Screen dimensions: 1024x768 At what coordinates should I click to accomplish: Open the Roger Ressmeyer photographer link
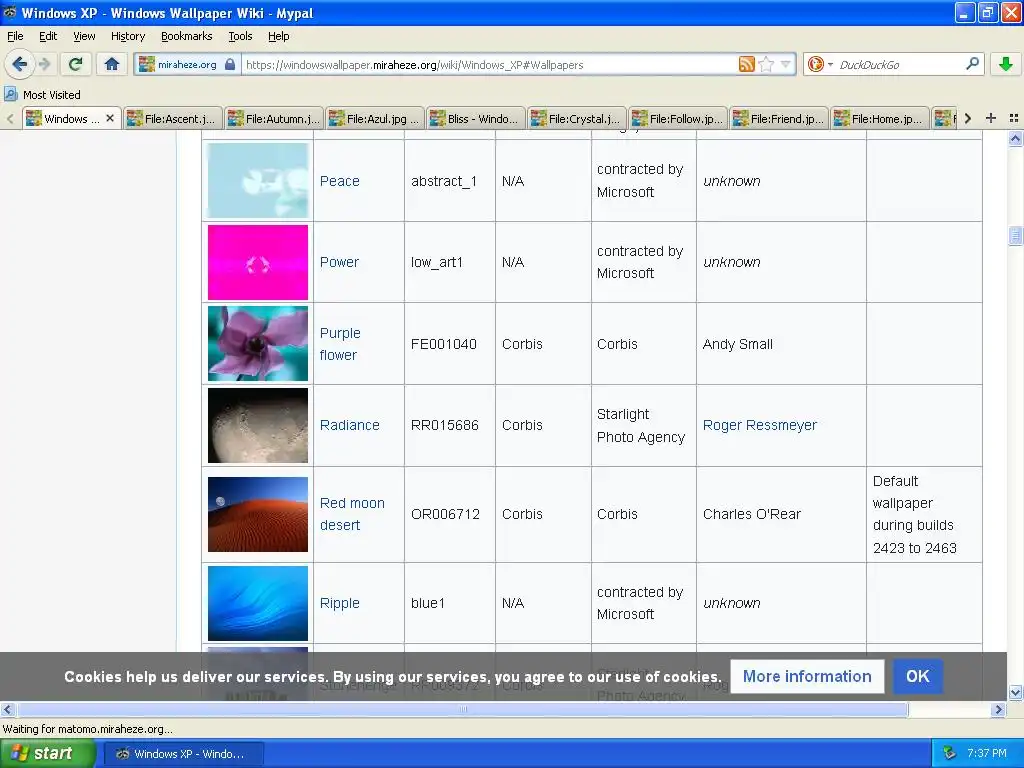click(x=760, y=425)
